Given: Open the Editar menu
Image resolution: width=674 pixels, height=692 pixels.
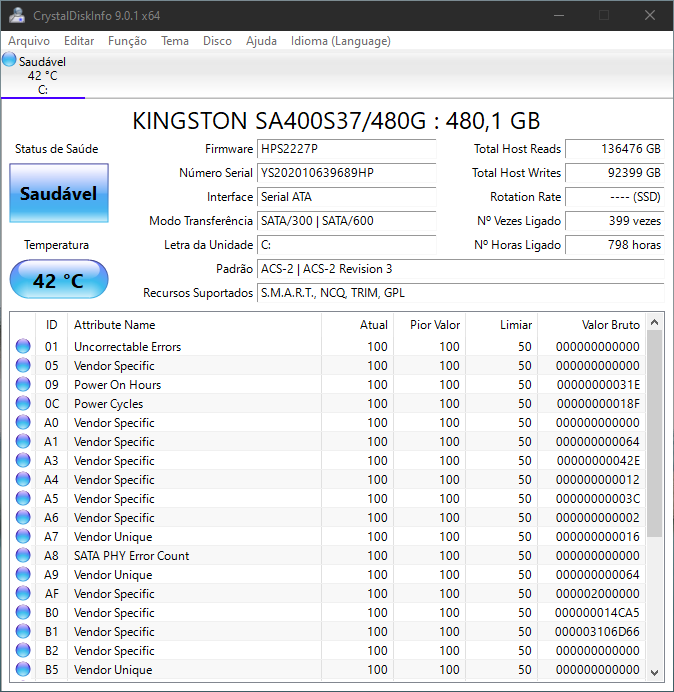Looking at the screenshot, I should click(x=79, y=41).
